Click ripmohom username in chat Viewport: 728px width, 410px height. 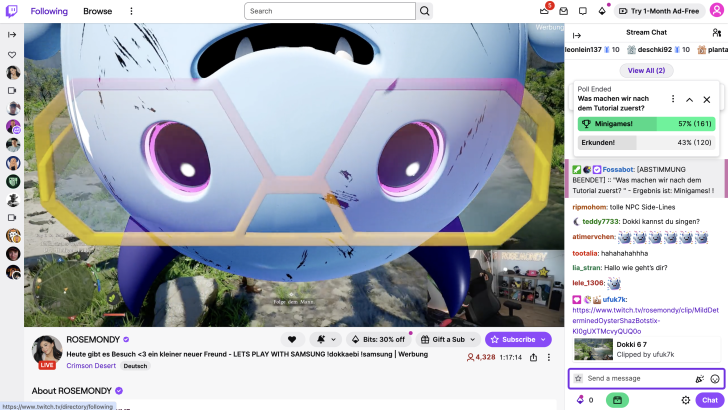(x=590, y=207)
